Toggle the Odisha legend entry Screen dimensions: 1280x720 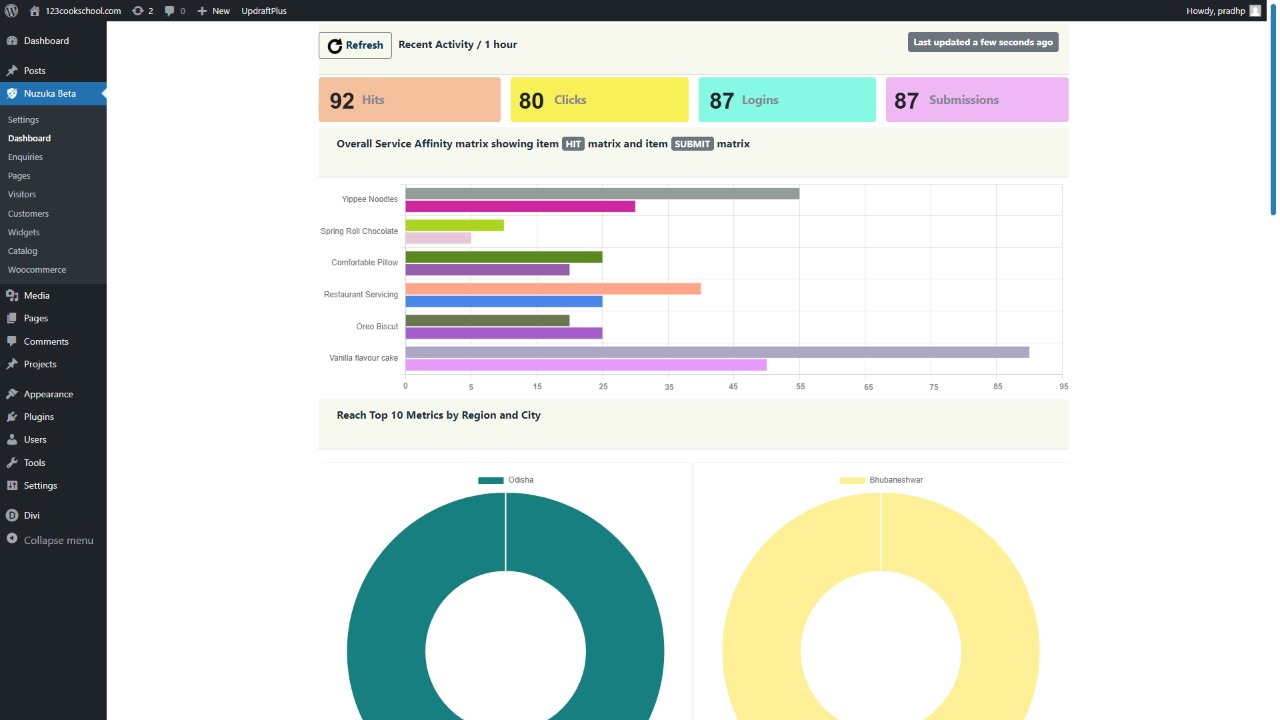506,480
